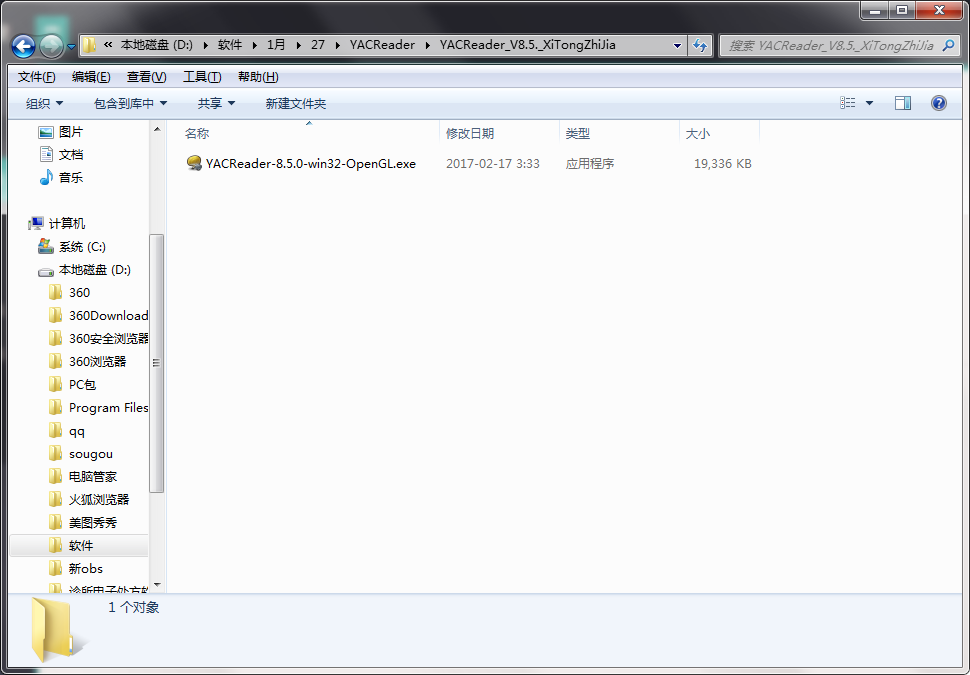The width and height of the screenshot is (970, 675).
Task: Select 音乐 library in sidebar
Action: [71, 178]
